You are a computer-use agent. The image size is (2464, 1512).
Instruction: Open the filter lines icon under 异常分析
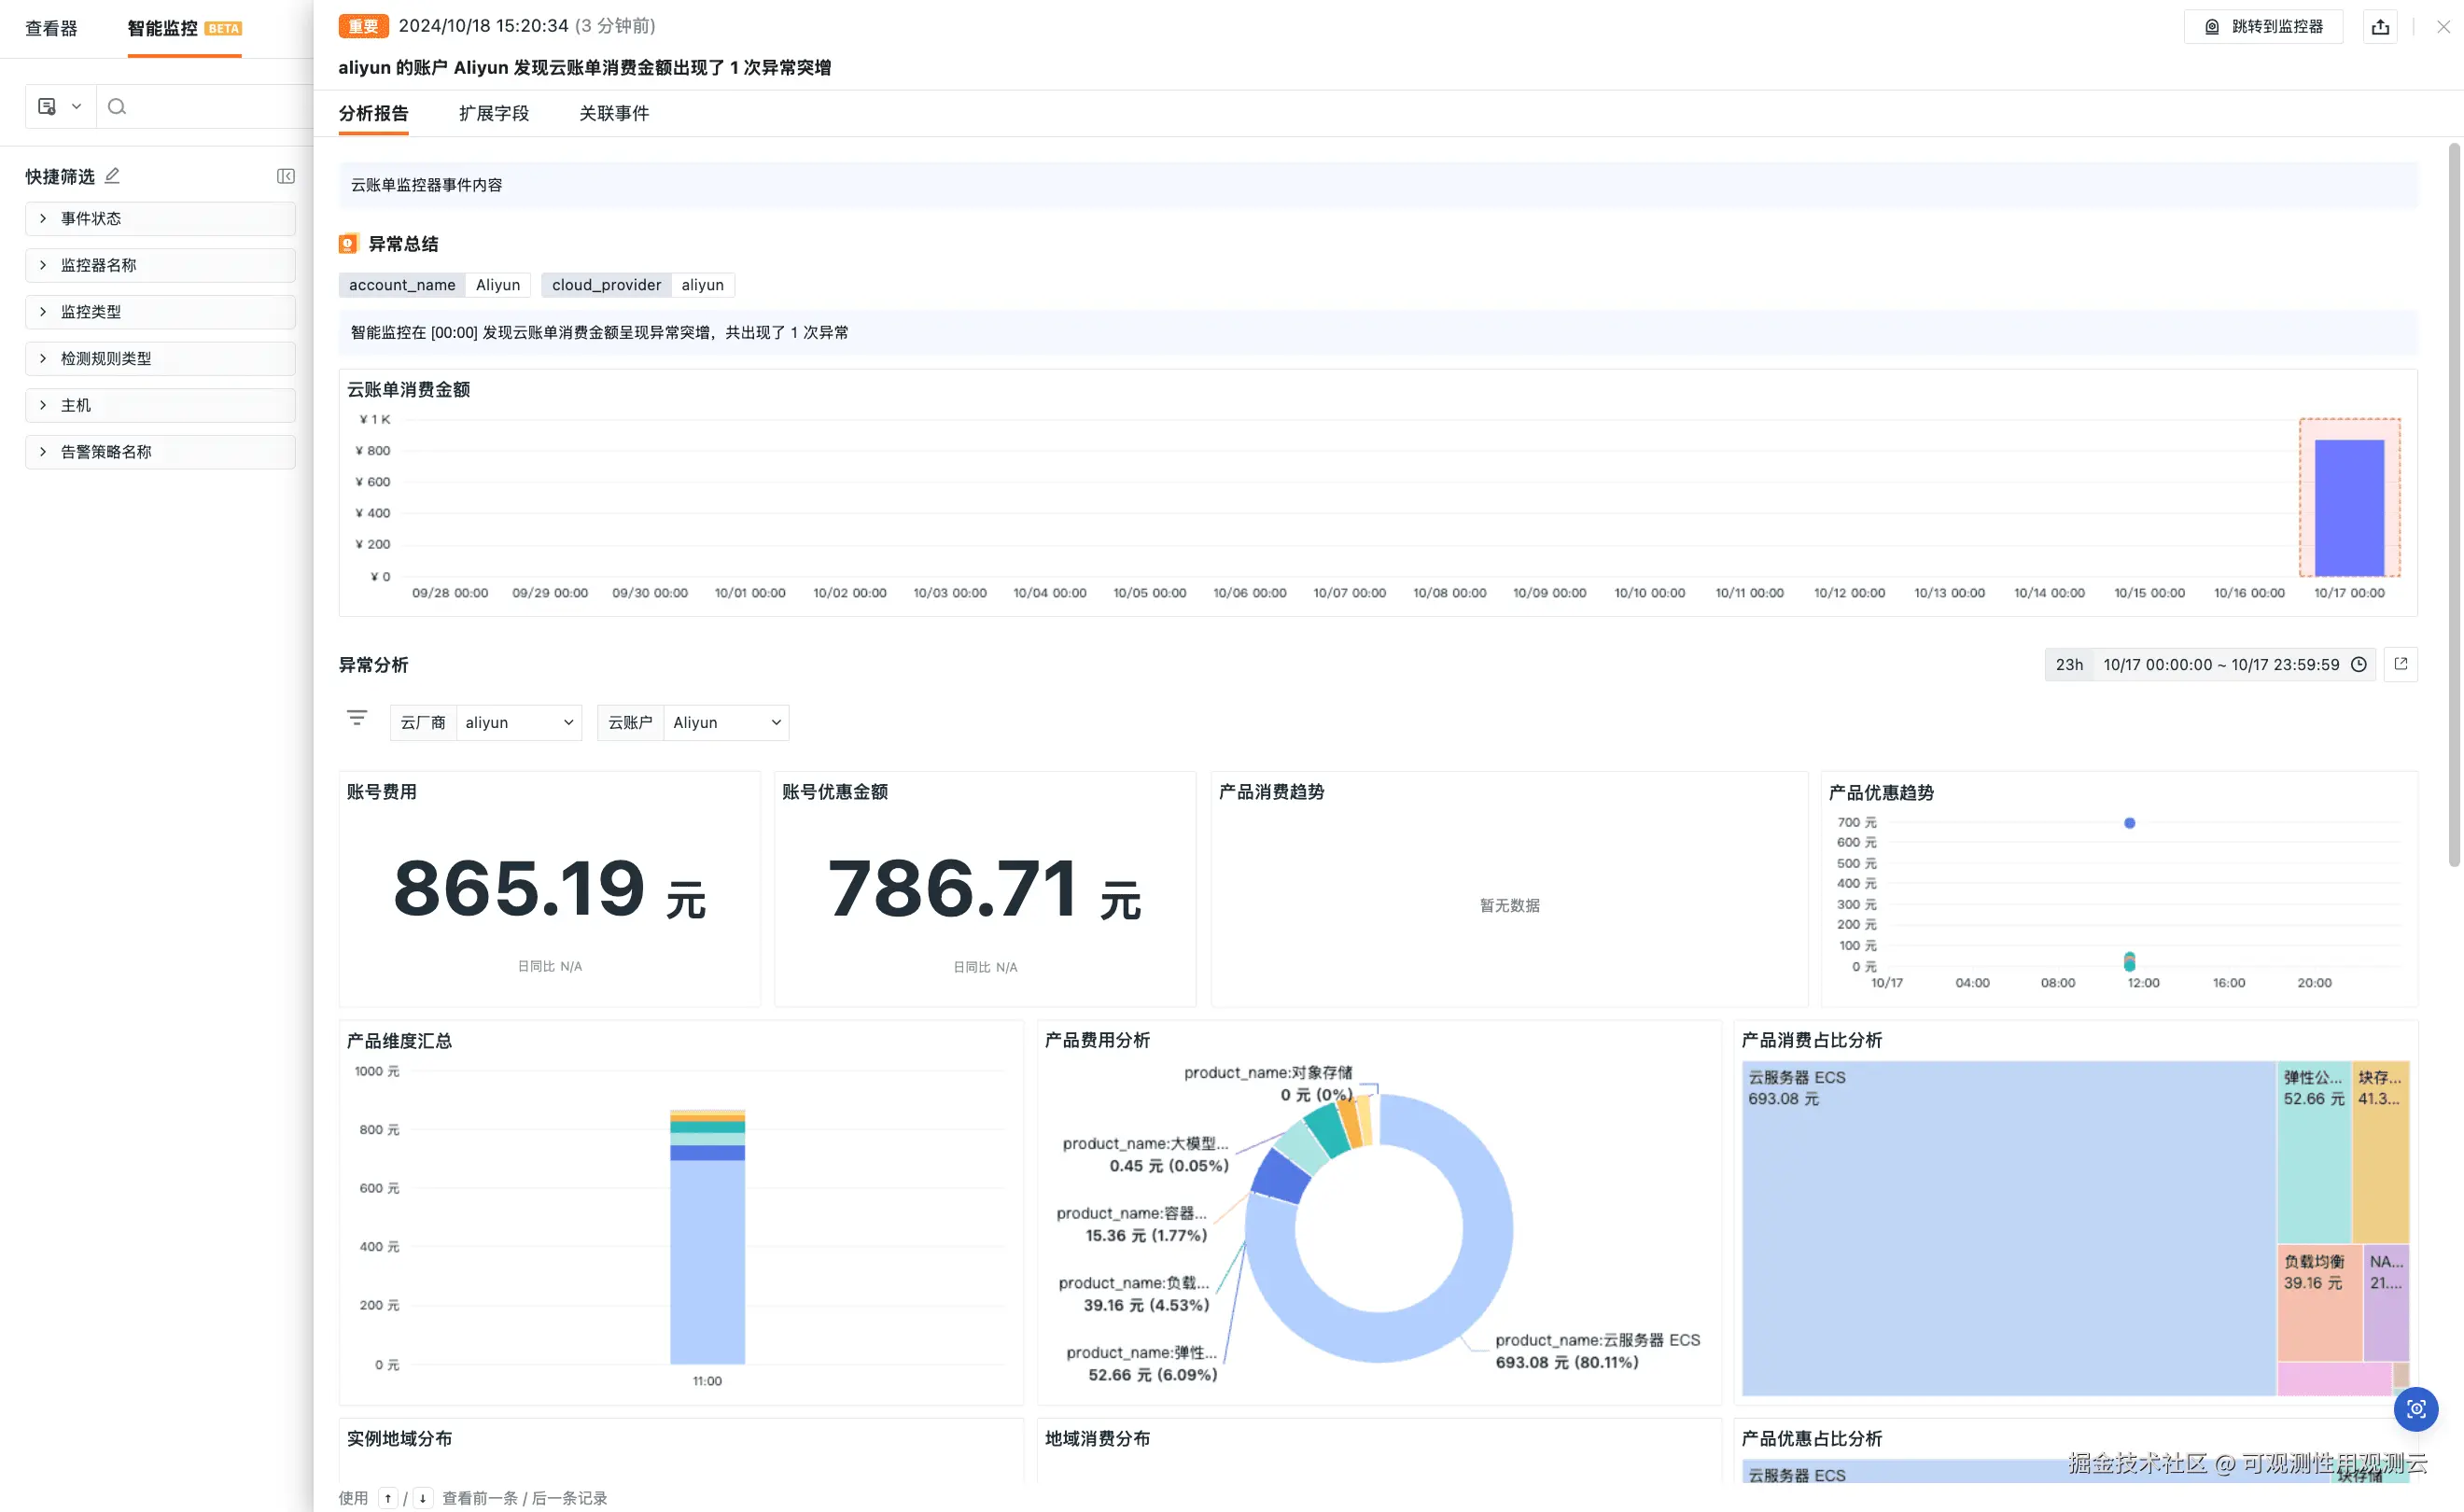coord(357,718)
